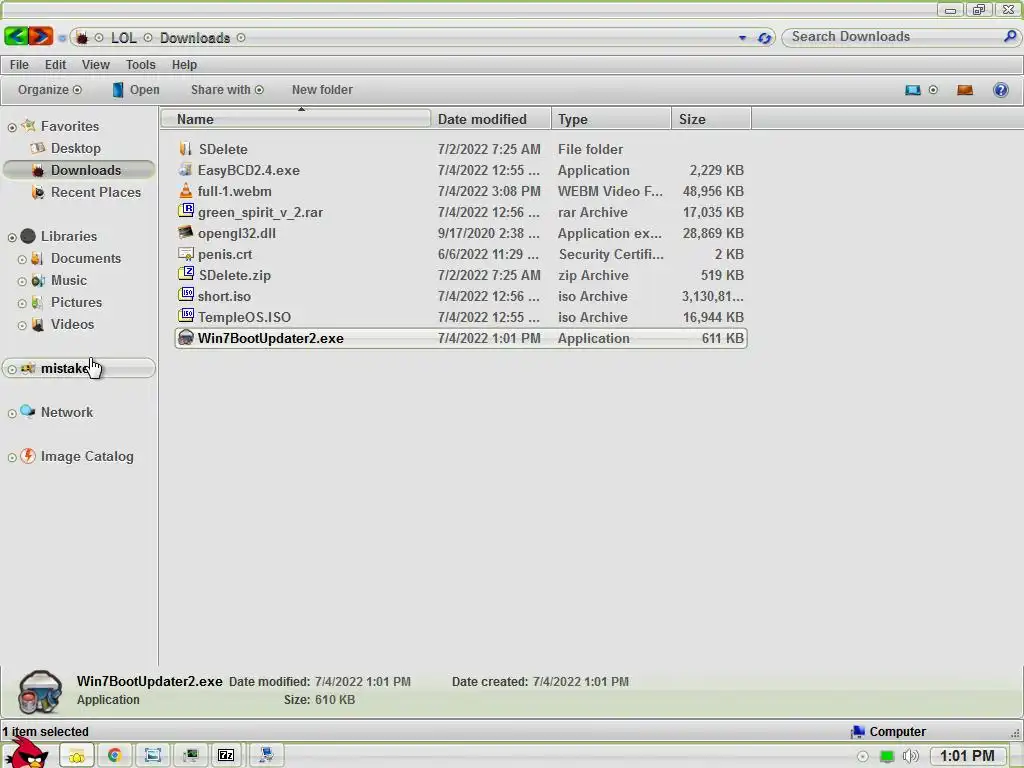Viewport: 1024px width, 768px height.
Task: Click the certificate icon of penis.crt
Action: 185,253
